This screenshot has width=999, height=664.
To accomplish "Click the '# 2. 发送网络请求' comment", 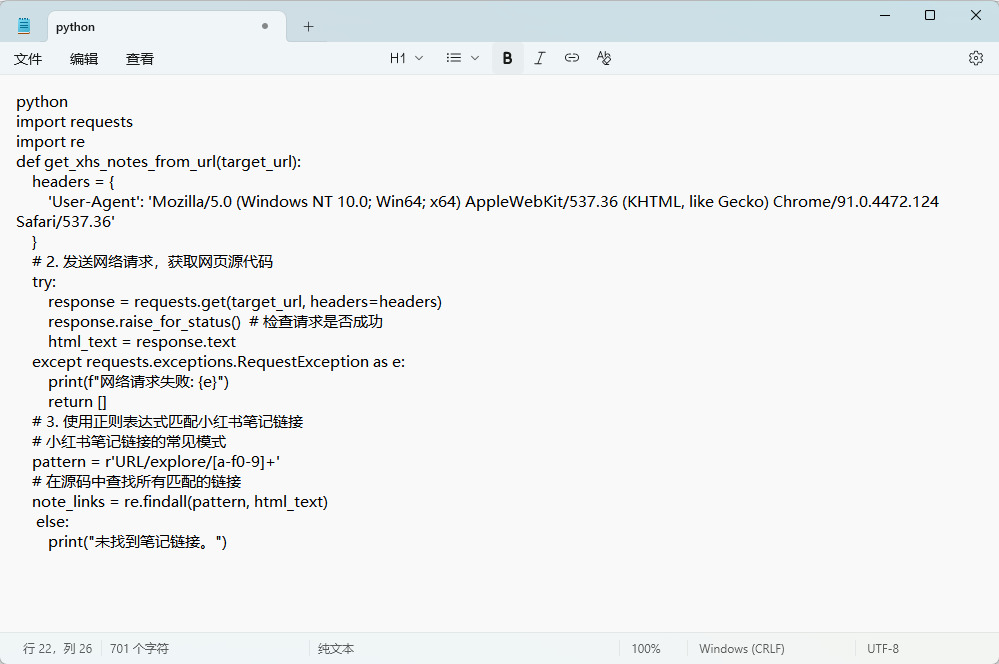I will 152,262.
